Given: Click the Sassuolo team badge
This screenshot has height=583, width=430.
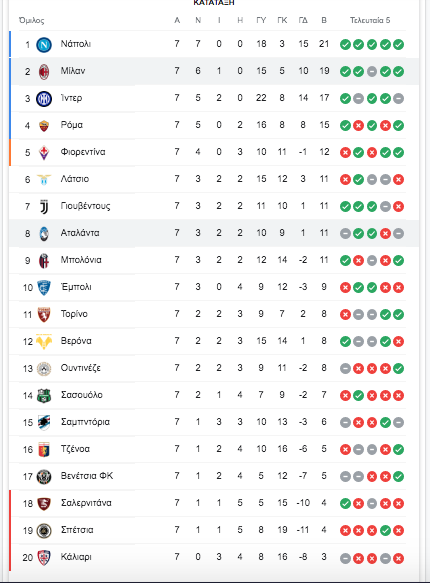Looking at the screenshot, I should click(44, 396).
